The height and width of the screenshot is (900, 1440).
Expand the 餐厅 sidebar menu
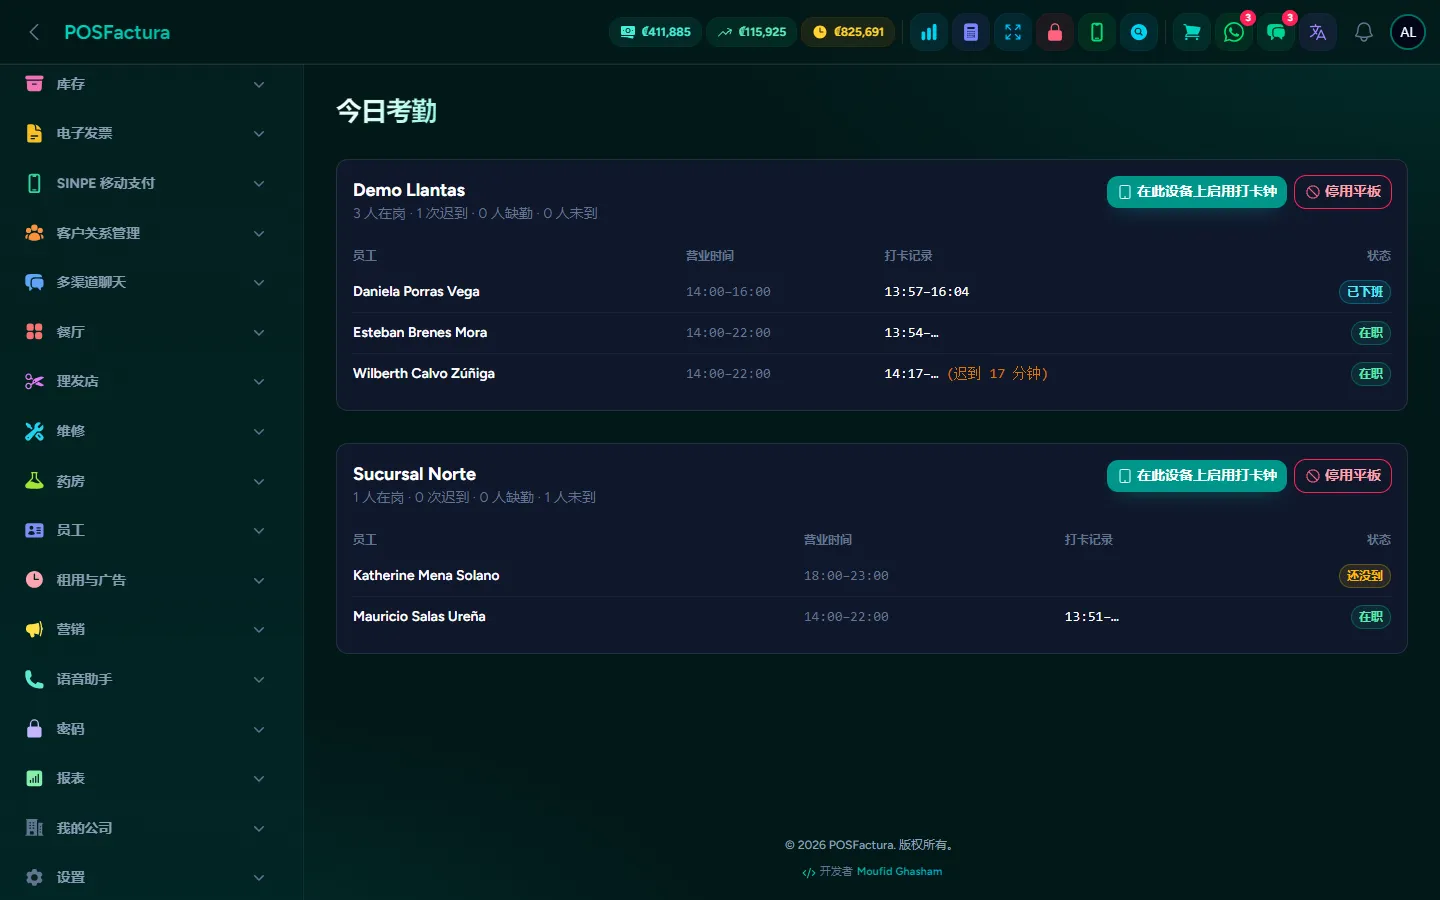[x=146, y=332]
